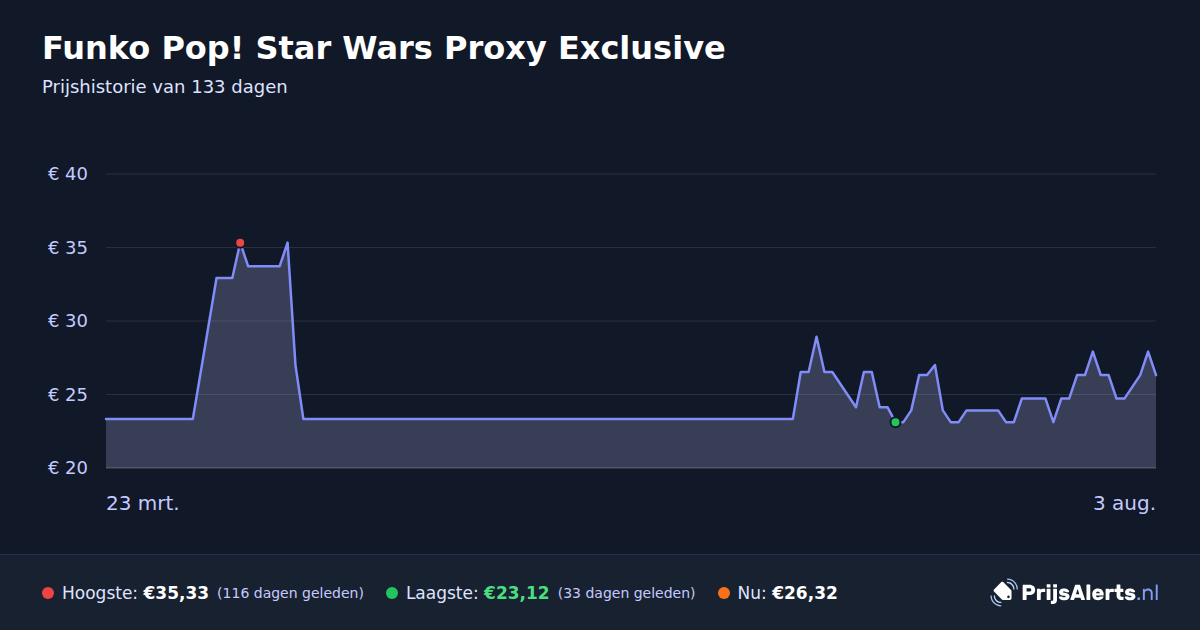
Task: Select the Hoogste price €35,33 value
Action: [x=176, y=593]
